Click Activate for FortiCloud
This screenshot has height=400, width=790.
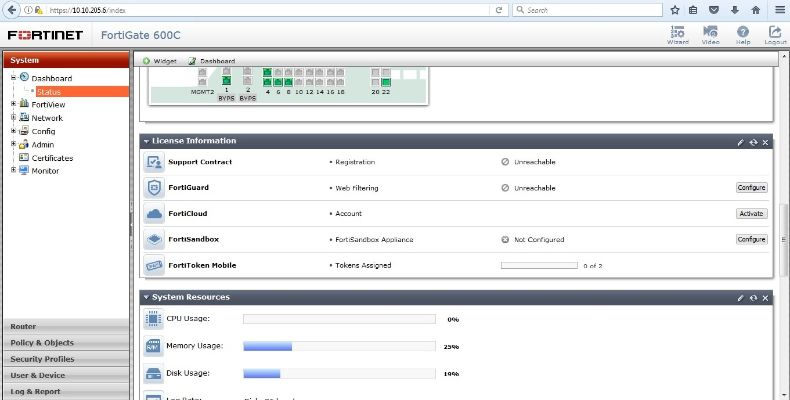coord(751,214)
